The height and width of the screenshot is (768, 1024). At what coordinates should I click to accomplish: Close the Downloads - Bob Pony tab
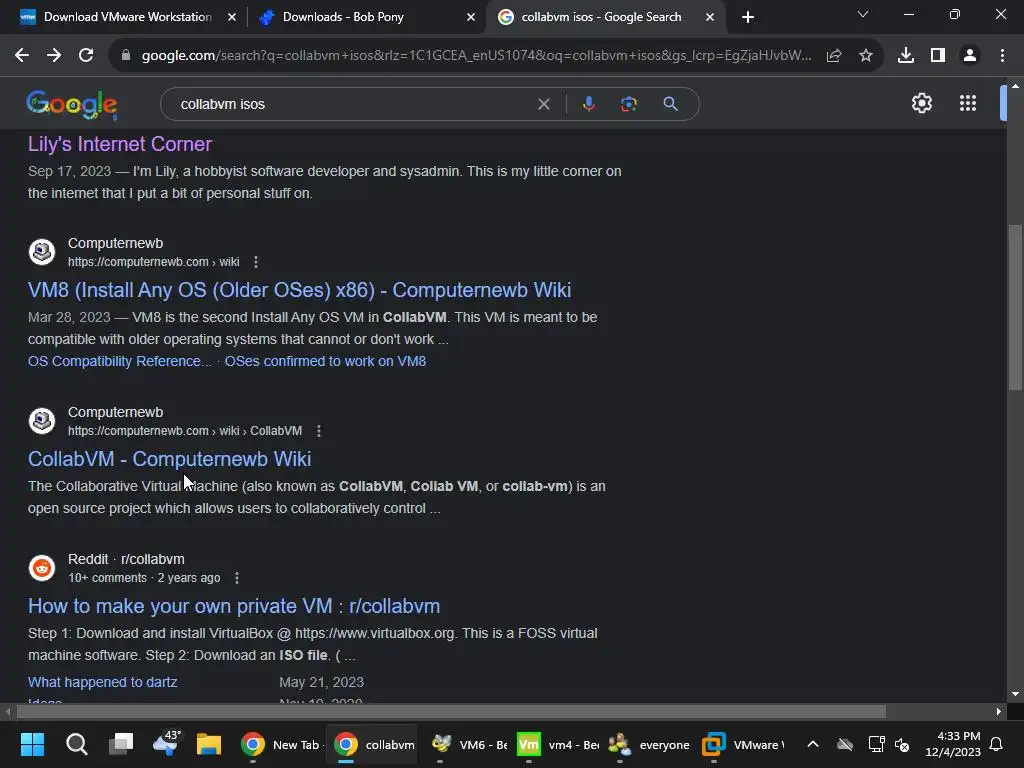[x=471, y=17]
